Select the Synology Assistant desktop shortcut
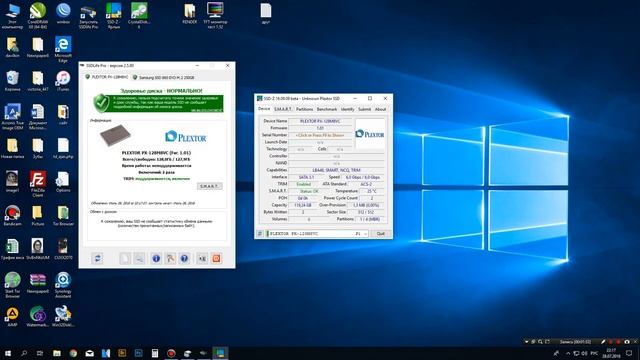The width and height of the screenshot is (640, 360). tap(63, 284)
